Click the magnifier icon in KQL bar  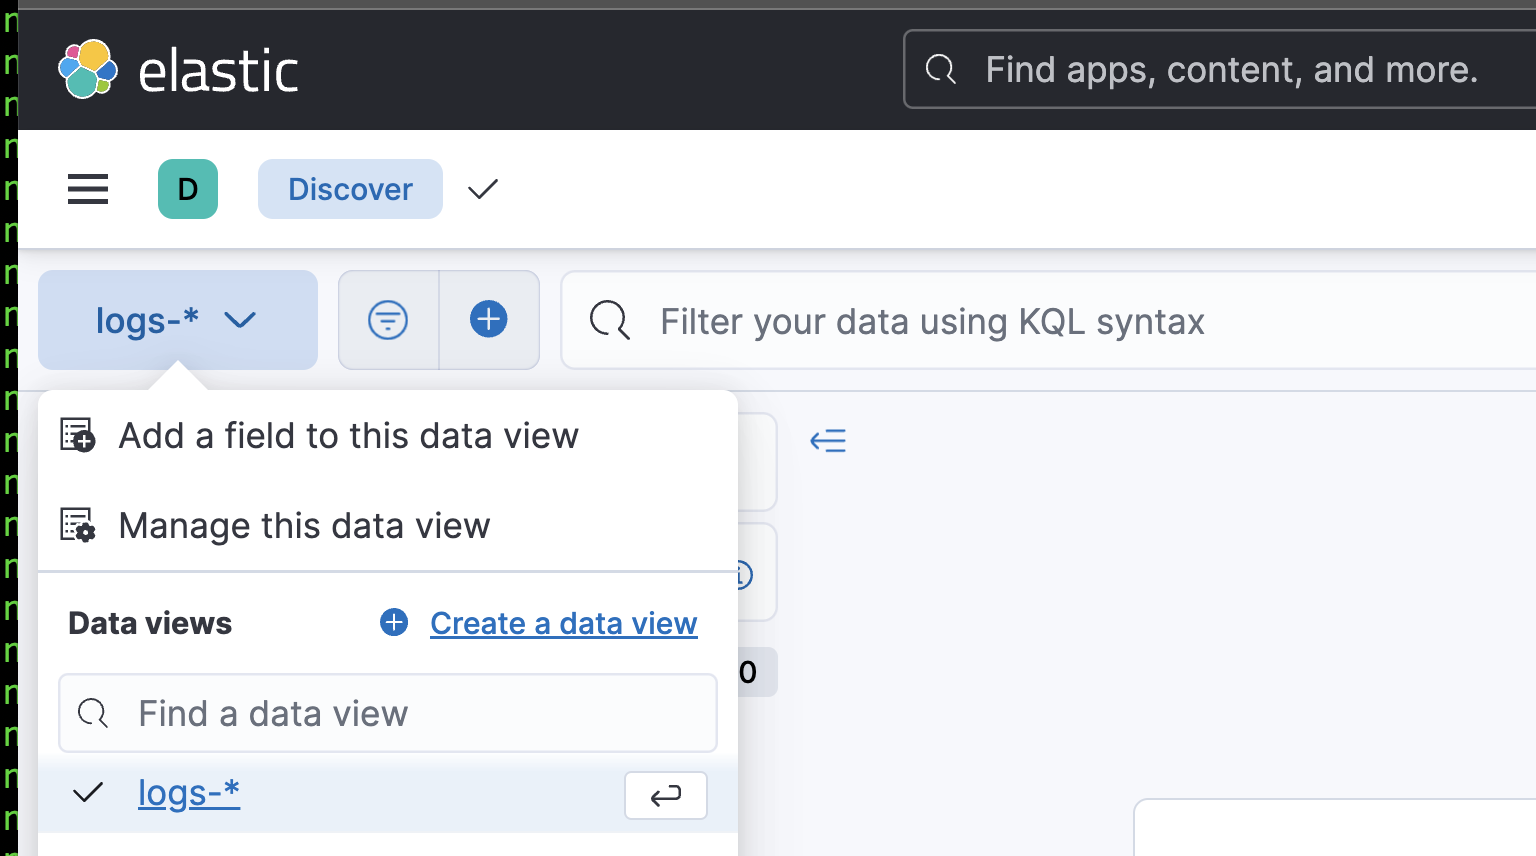pos(609,321)
